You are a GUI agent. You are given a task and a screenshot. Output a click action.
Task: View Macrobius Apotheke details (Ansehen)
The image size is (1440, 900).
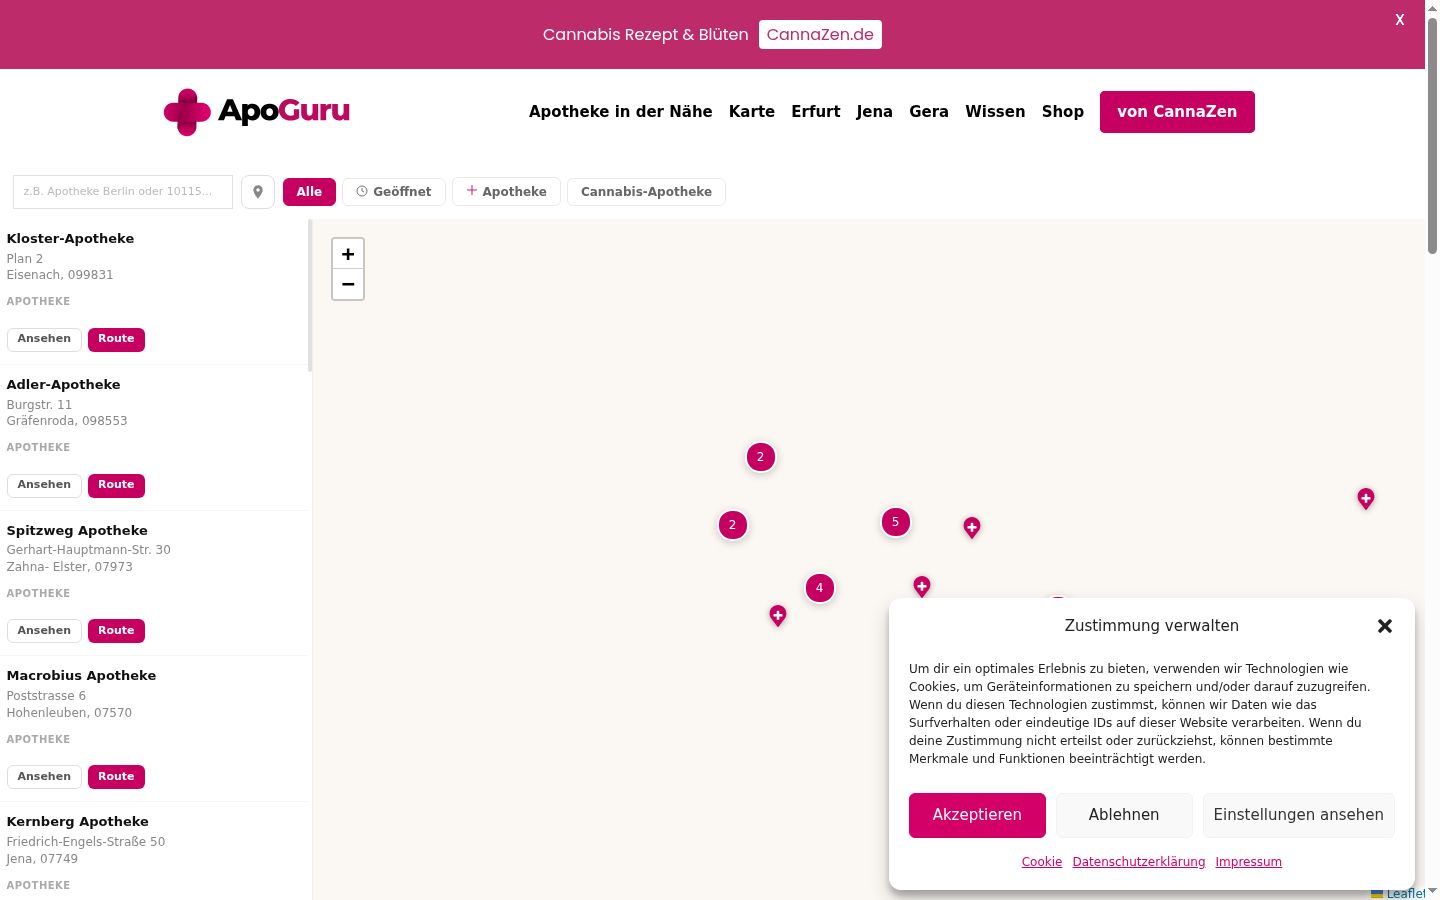[x=44, y=777]
